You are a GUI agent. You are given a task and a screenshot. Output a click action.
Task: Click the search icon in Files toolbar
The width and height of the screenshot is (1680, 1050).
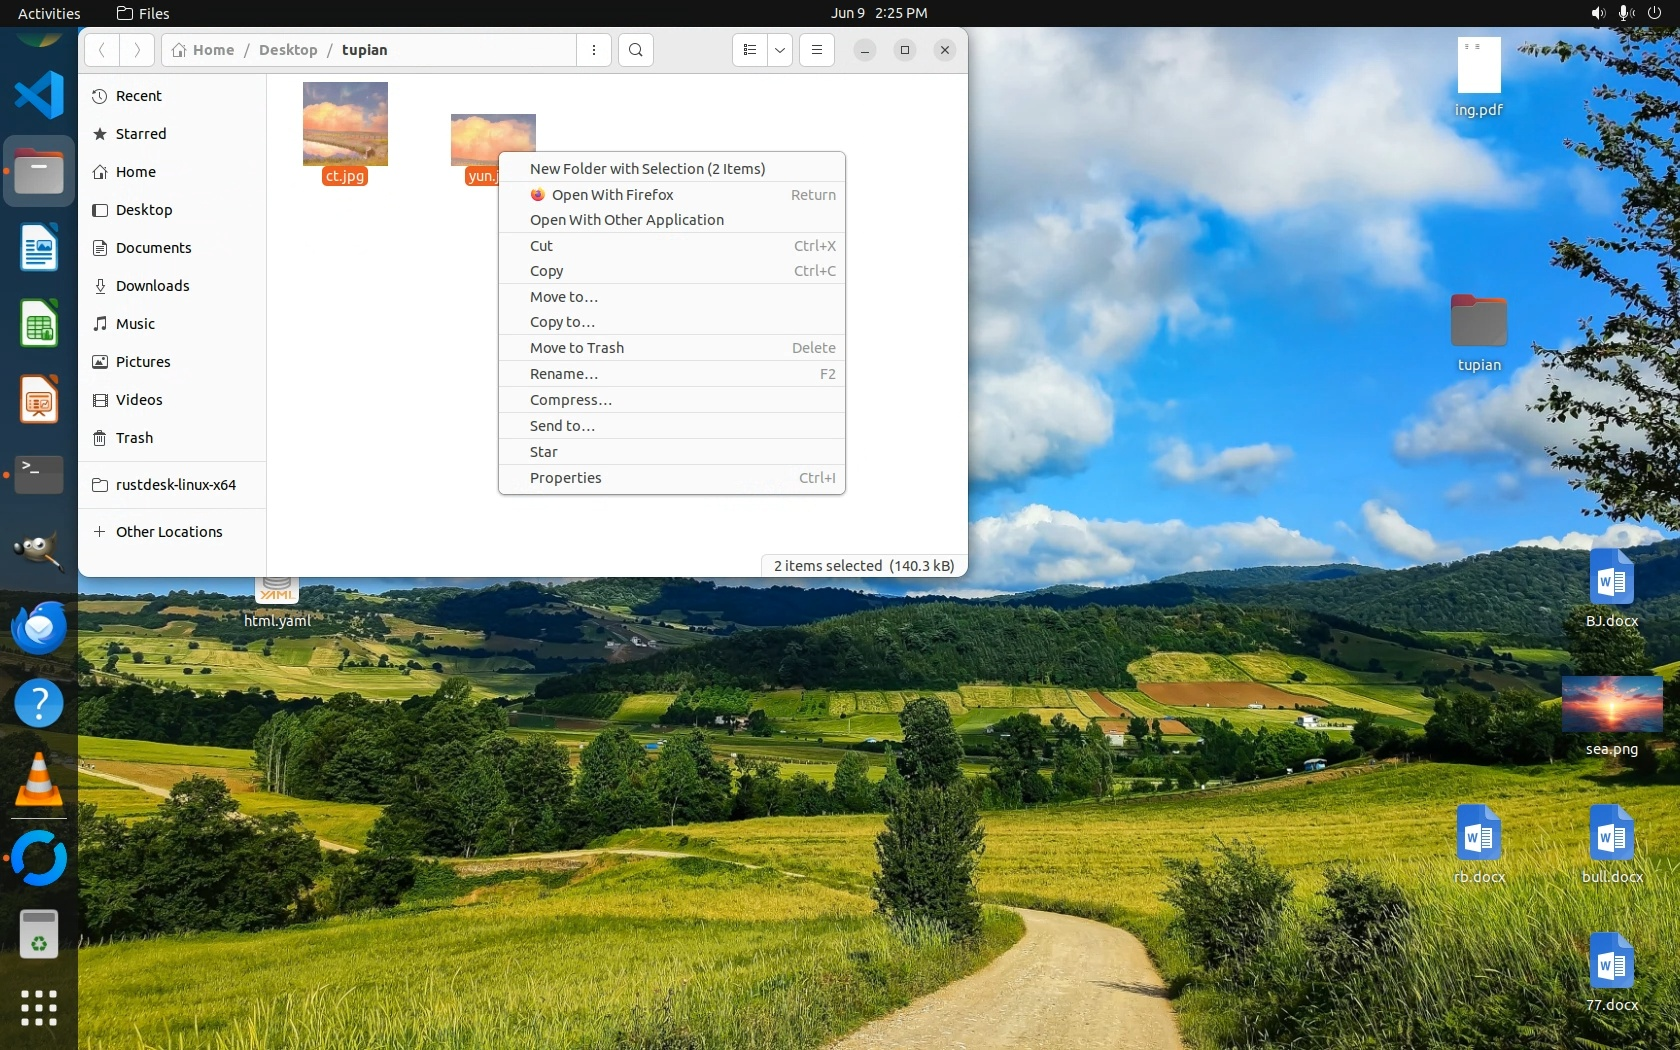(x=635, y=50)
